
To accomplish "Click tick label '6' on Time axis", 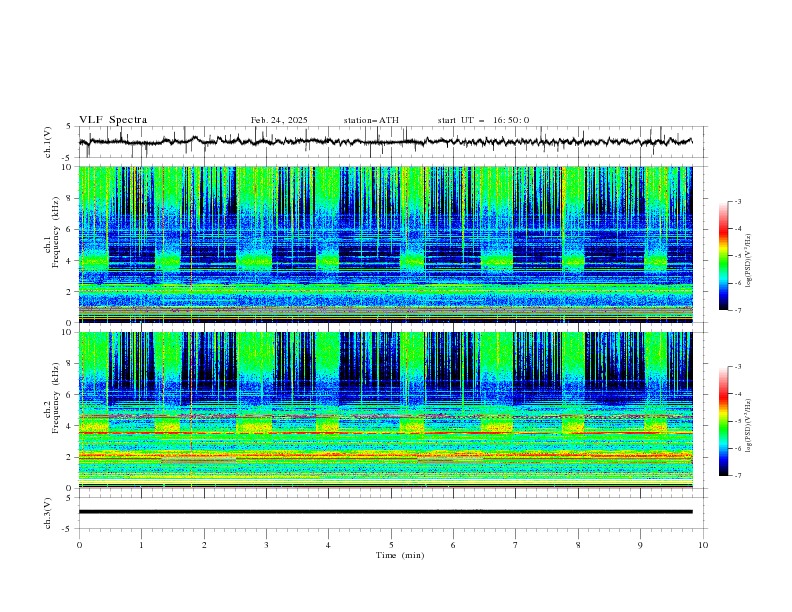I will tap(453, 545).
